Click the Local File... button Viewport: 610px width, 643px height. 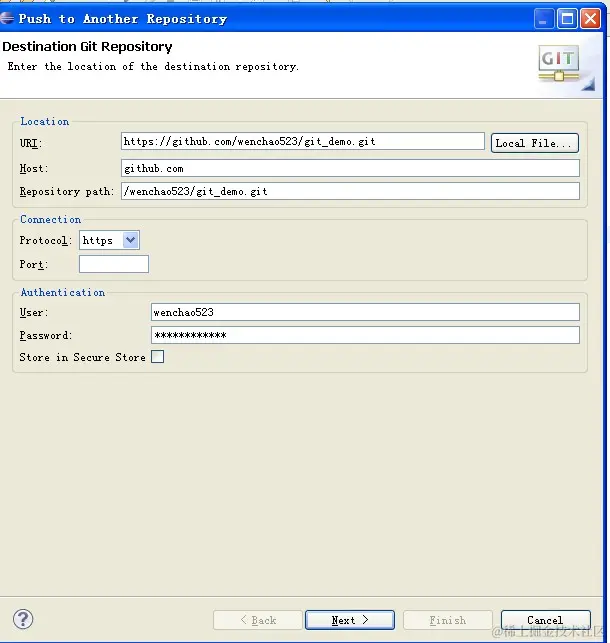point(535,143)
